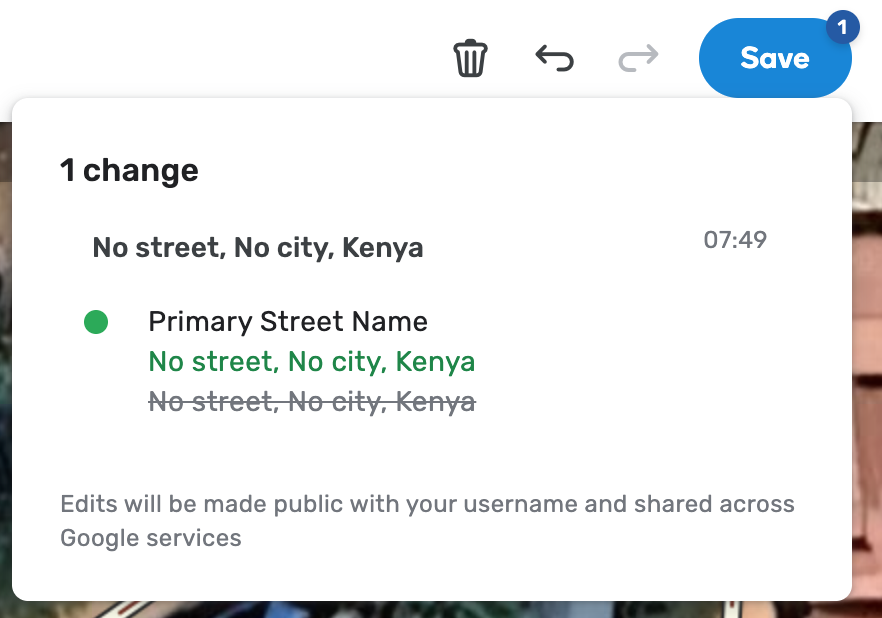Click the word "Kenya" in the green value
Screen dimensions: 882x618
[x=435, y=362]
